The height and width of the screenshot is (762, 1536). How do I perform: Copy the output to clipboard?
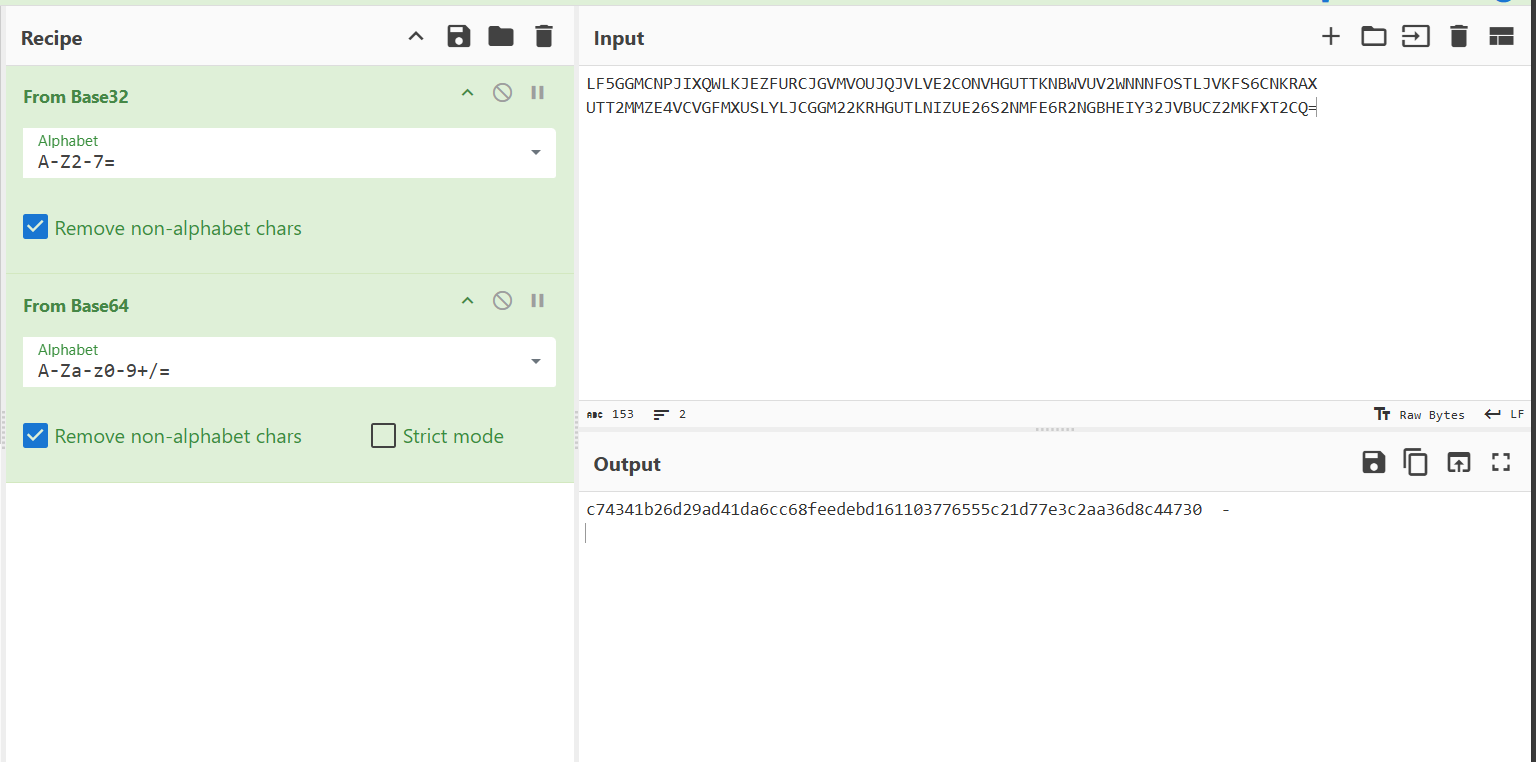pyautogui.click(x=1415, y=462)
